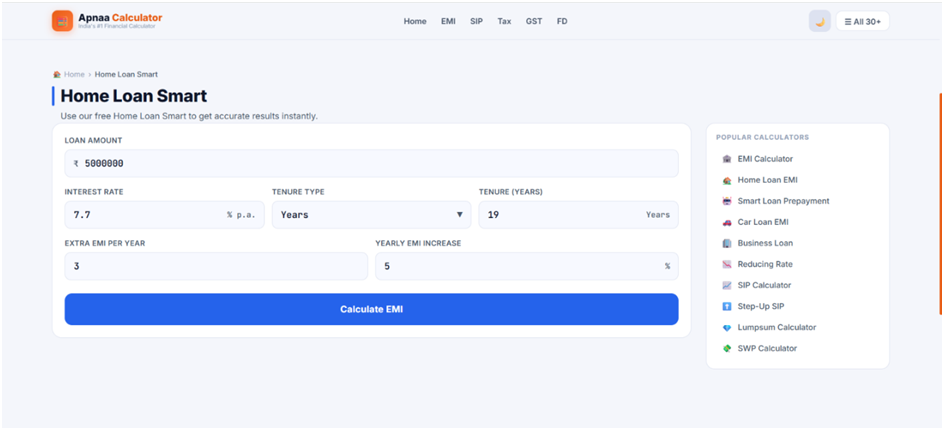Click the house icon in the breadcrumb
The image size is (944, 430).
pyautogui.click(x=57, y=74)
